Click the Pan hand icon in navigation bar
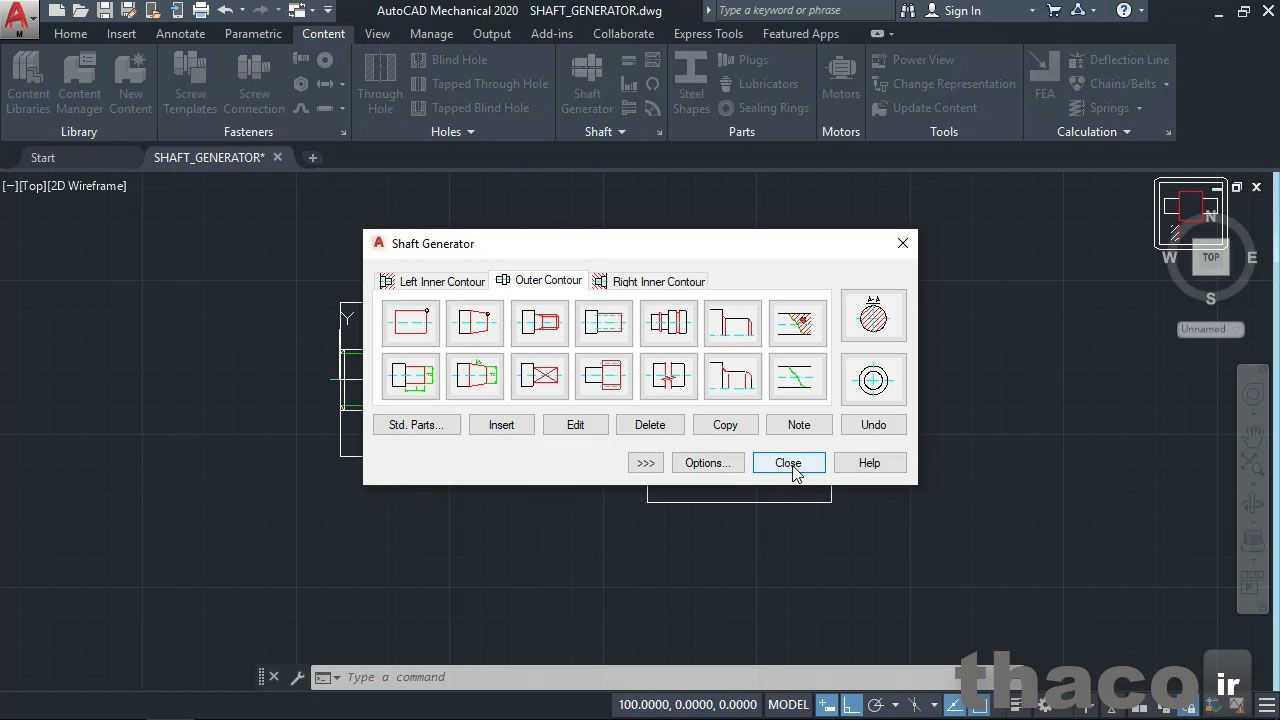Screen dimensions: 1280x720 coord(1252,434)
